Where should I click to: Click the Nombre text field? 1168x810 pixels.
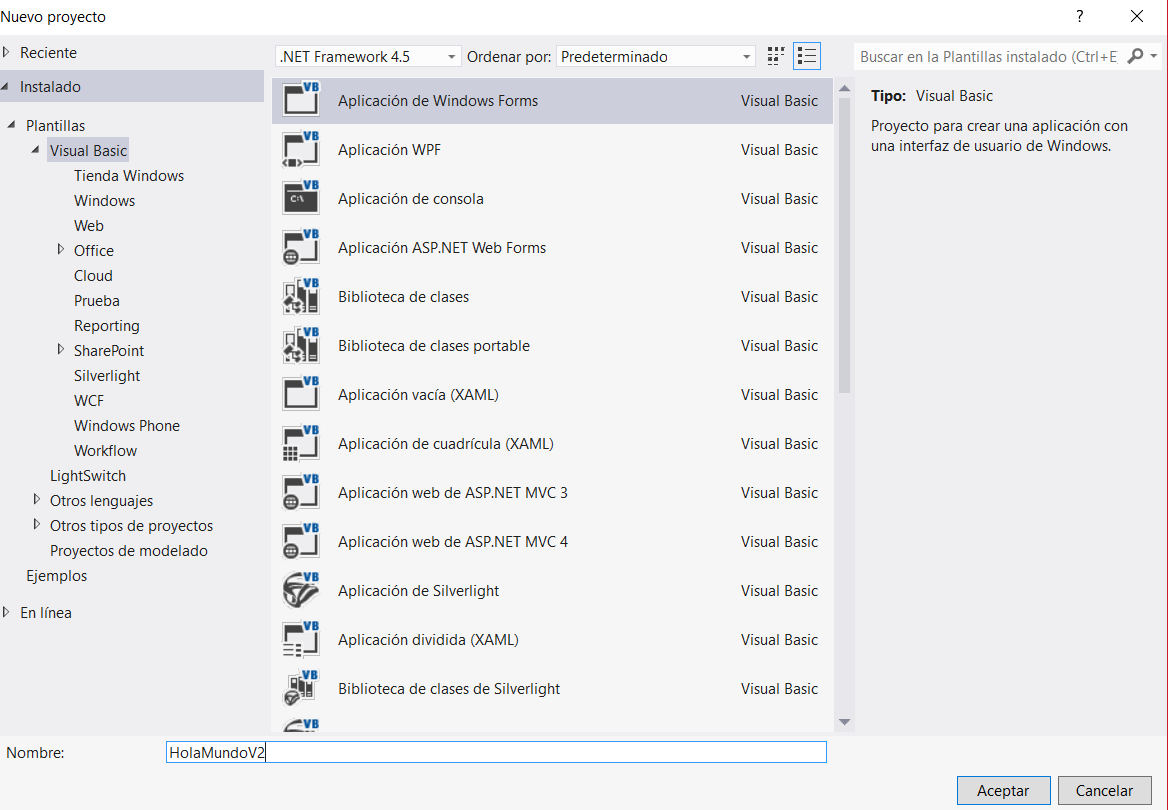tap(496, 752)
